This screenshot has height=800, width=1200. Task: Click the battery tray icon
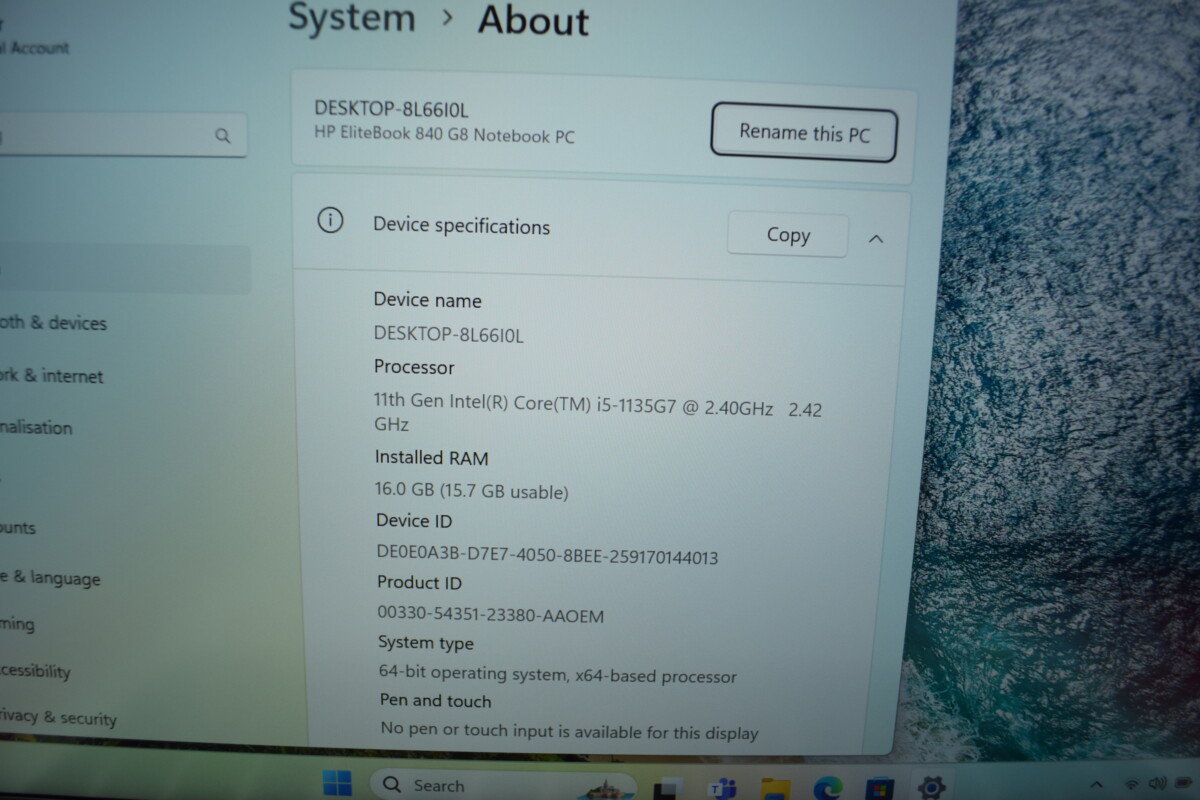pos(1182,783)
